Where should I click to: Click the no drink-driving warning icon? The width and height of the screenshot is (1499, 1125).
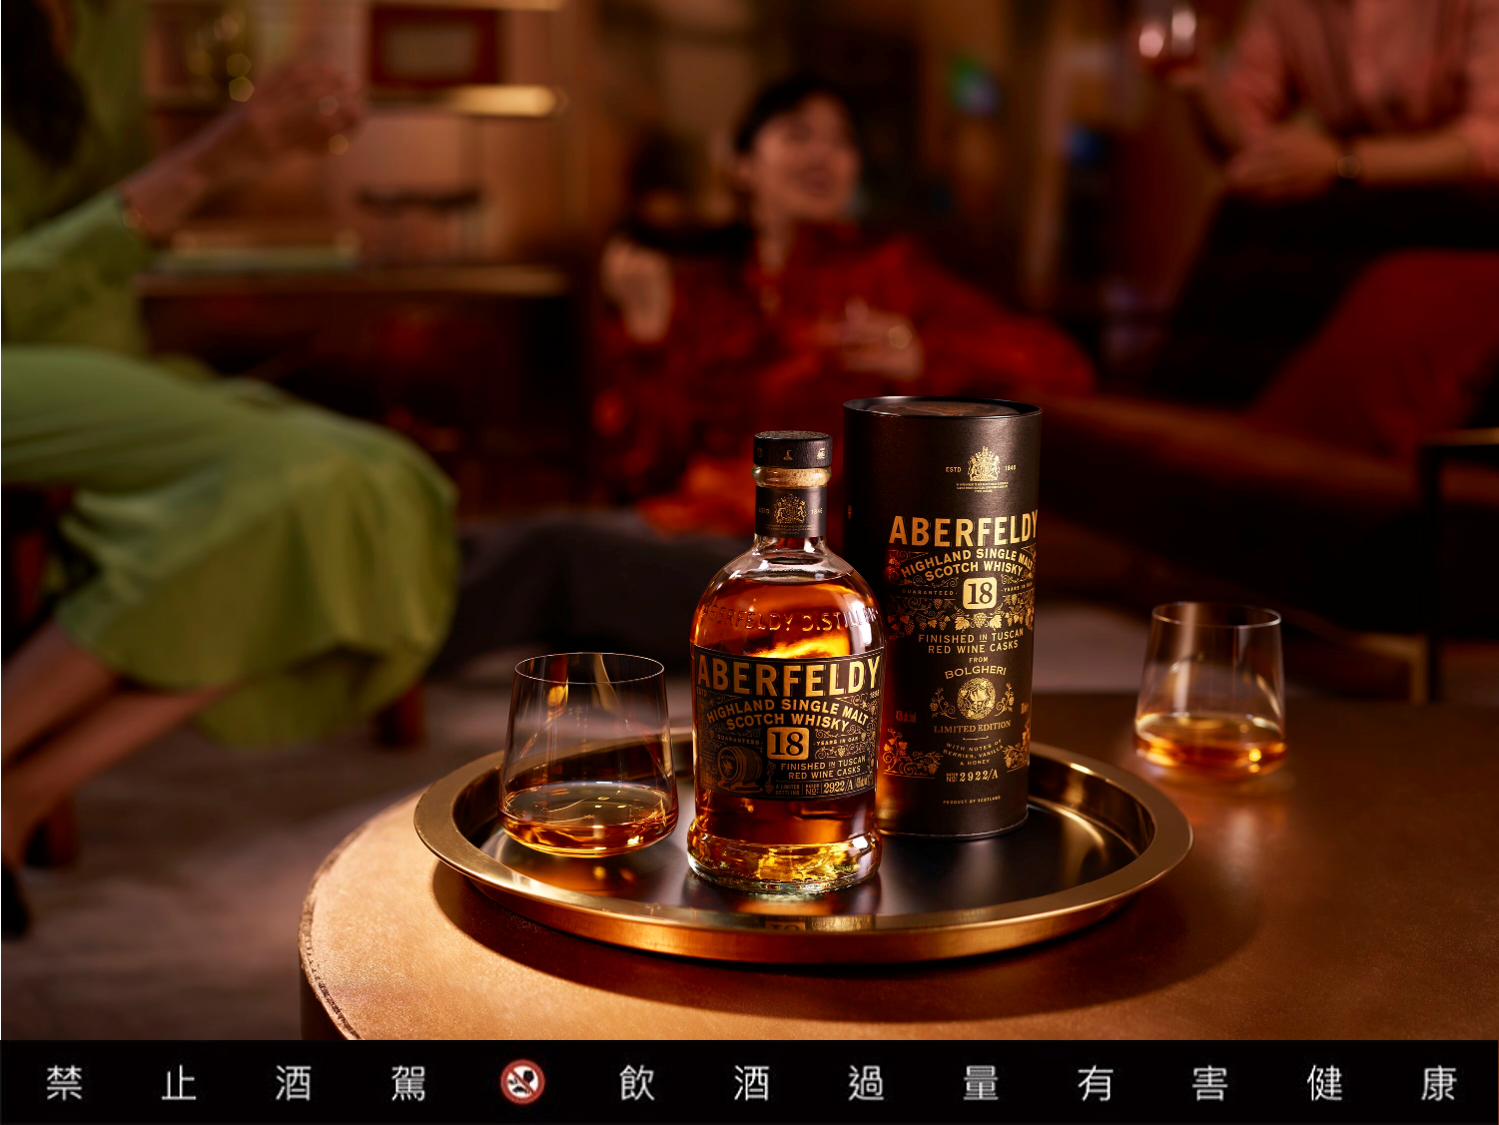pyautogui.click(x=522, y=1082)
